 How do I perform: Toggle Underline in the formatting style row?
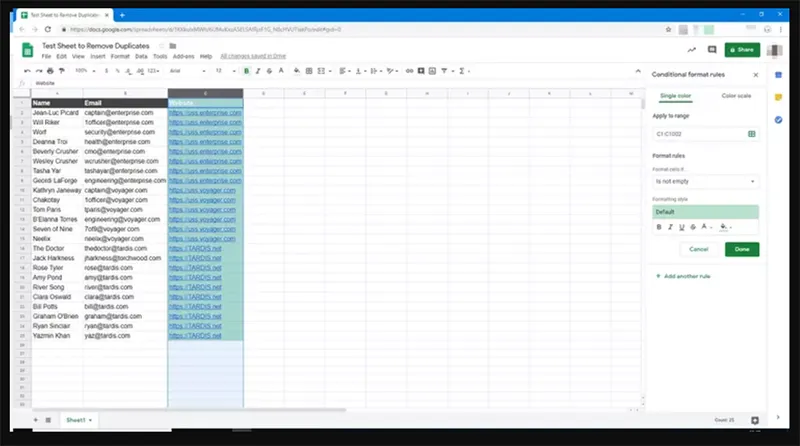[x=682, y=227]
